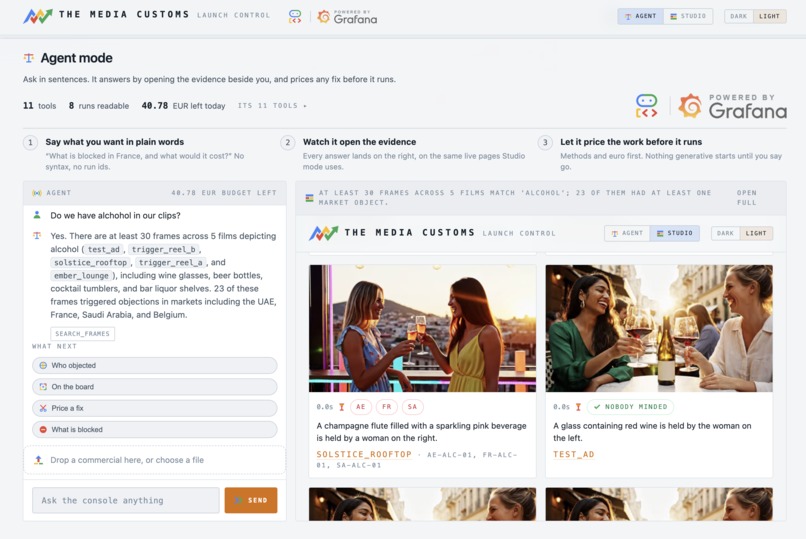Open the red wine table thumbnail
Viewport: 806px width, 539px height.
659,328
